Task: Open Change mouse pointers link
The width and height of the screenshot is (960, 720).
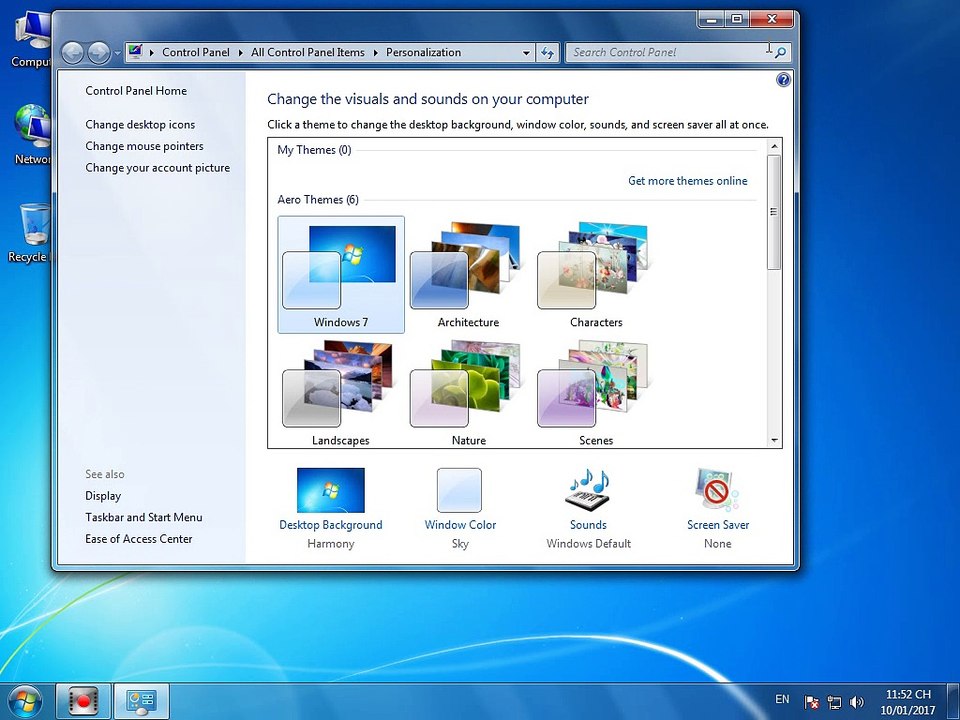Action: tap(144, 146)
